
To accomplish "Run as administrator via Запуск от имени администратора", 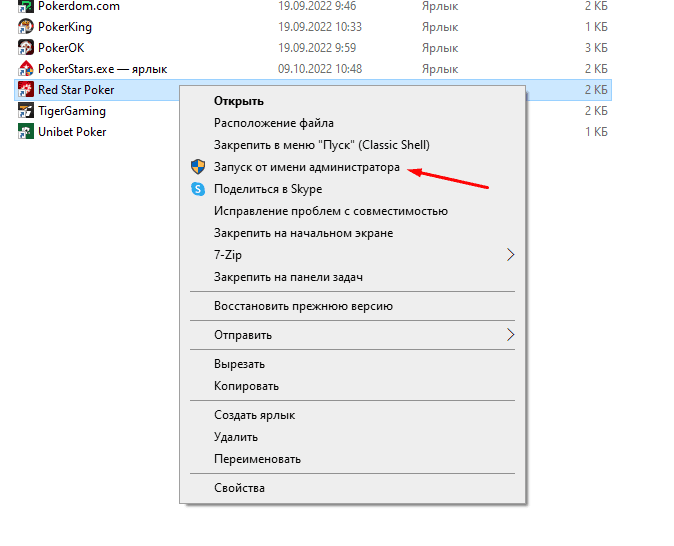I will [306, 167].
